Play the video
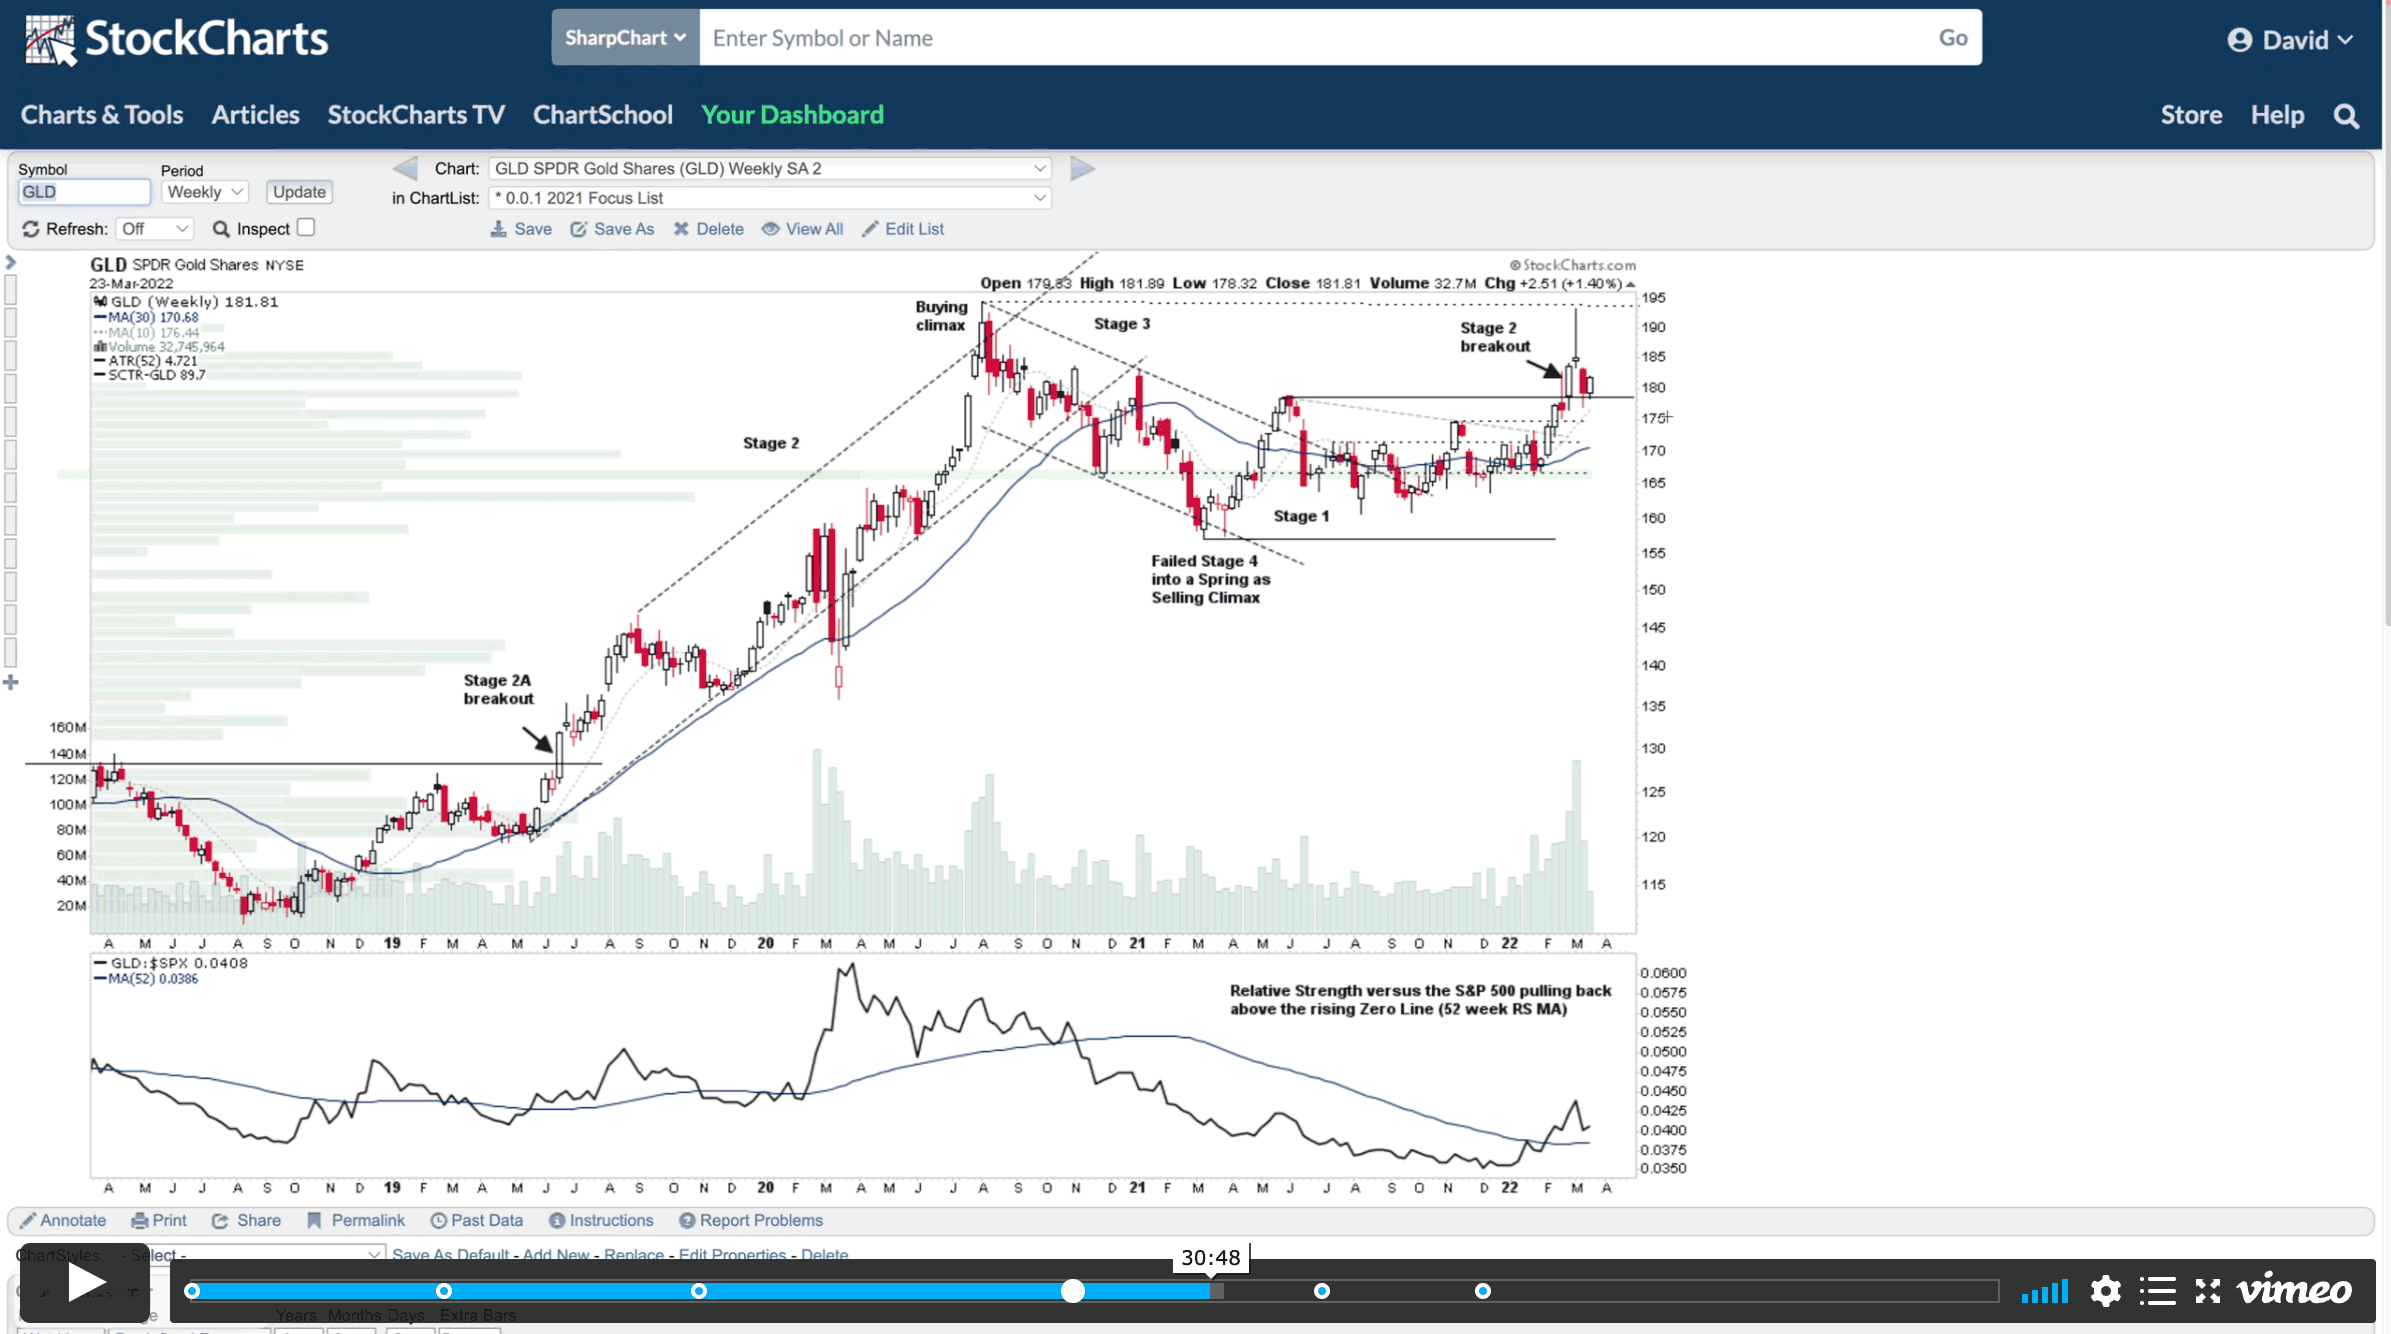The height and width of the screenshot is (1334, 2391). pyautogui.click(x=85, y=1283)
